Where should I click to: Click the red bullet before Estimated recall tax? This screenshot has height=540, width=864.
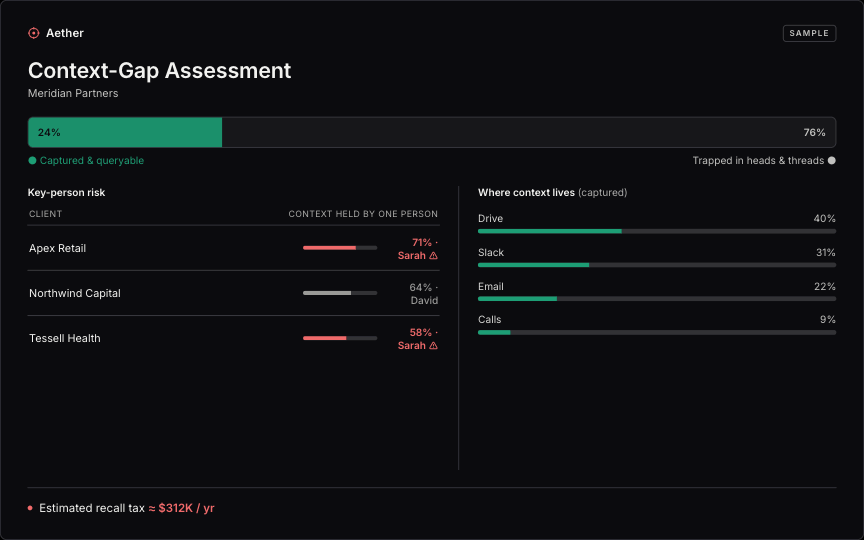click(x=30, y=508)
